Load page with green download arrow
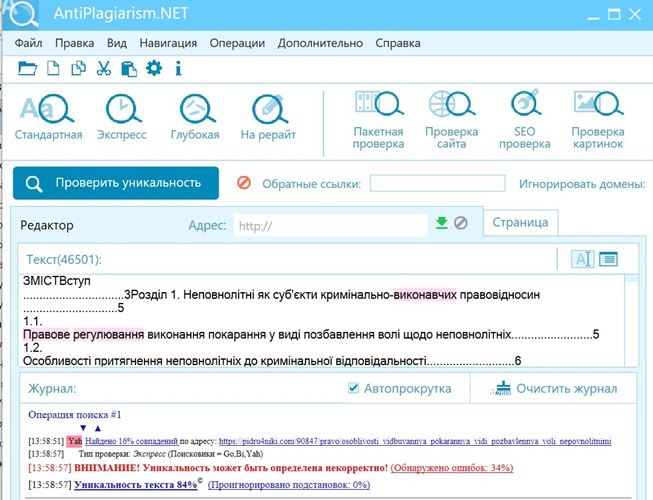This screenshot has width=653, height=500. [441, 223]
